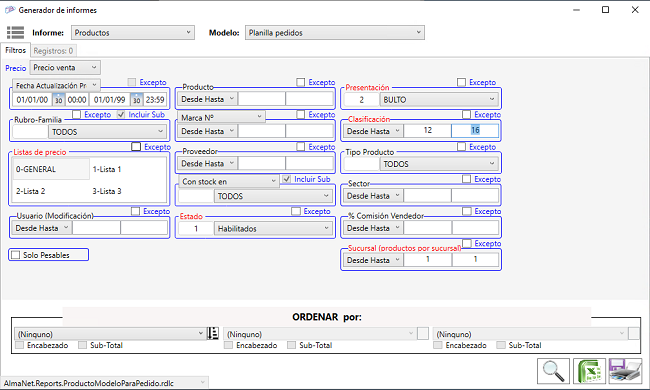This screenshot has width=650, height=390.
Task: Click the Estado code field with 1
Action: [x=196, y=228]
